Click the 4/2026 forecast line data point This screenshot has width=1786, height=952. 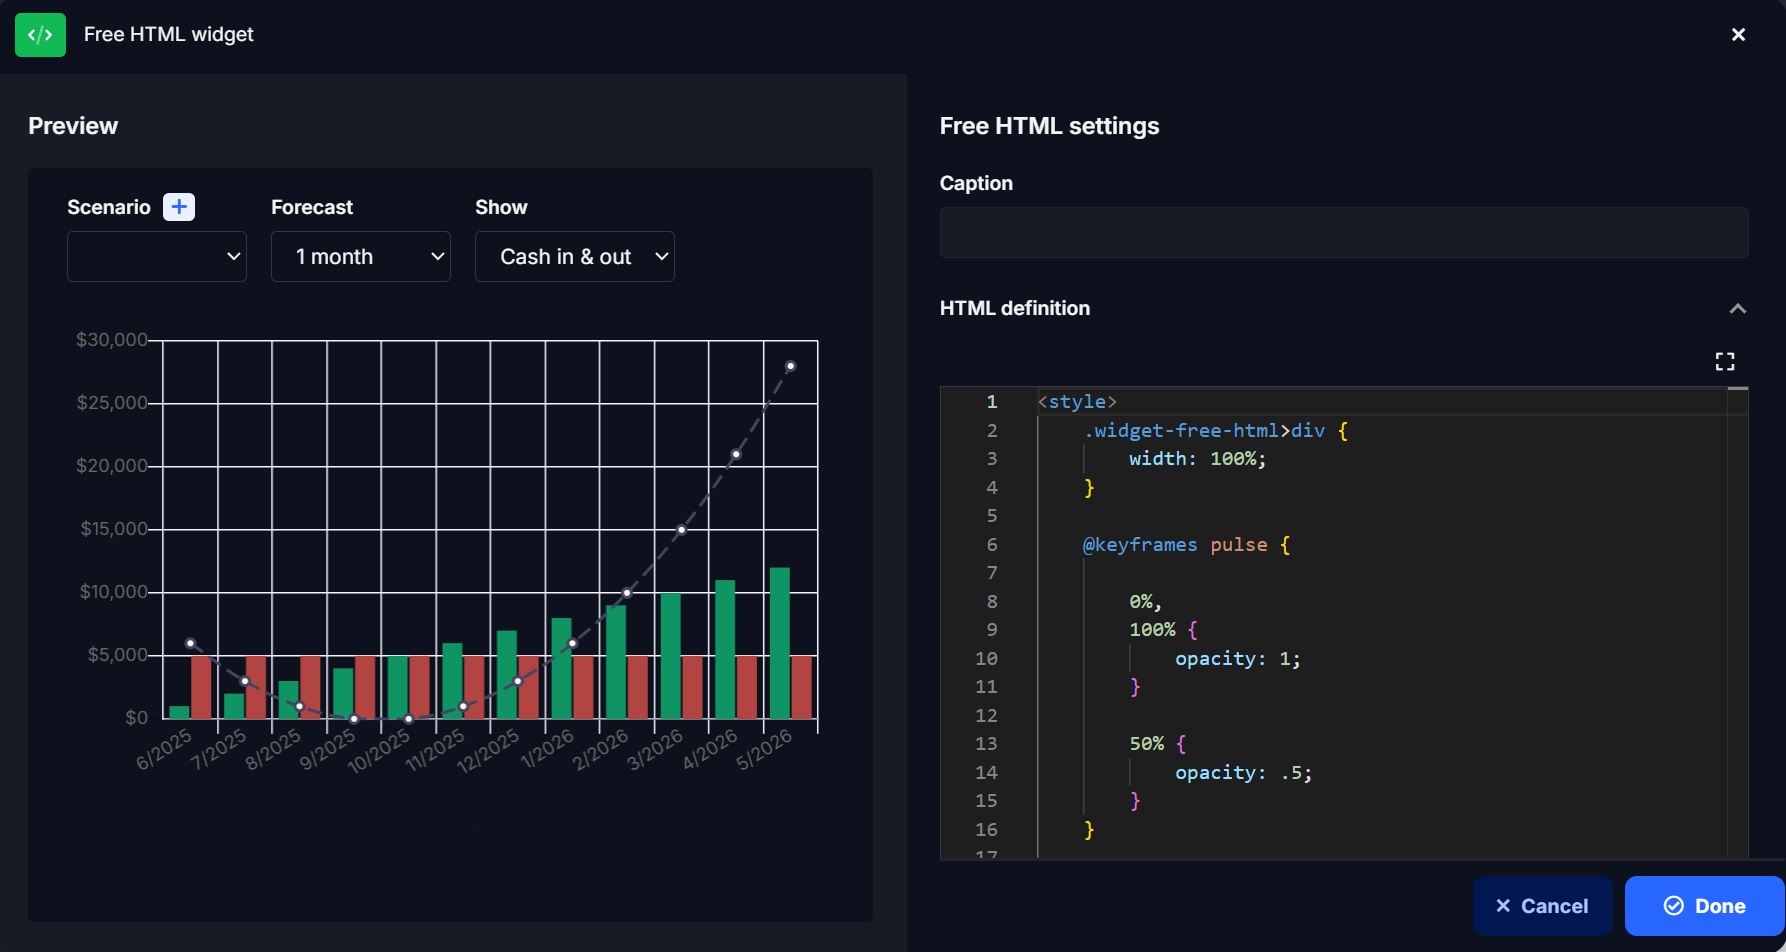[736, 454]
